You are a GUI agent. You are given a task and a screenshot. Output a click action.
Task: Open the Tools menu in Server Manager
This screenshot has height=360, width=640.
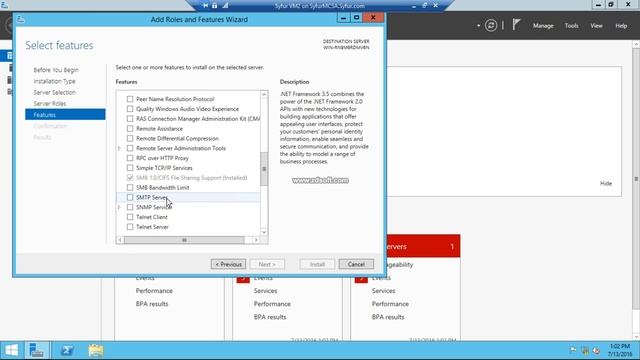(571, 26)
